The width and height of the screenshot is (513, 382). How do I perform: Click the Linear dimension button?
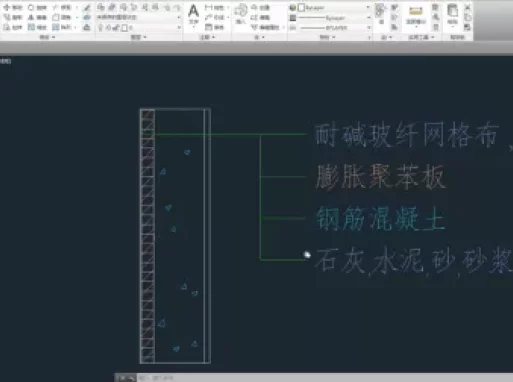[x=214, y=7]
